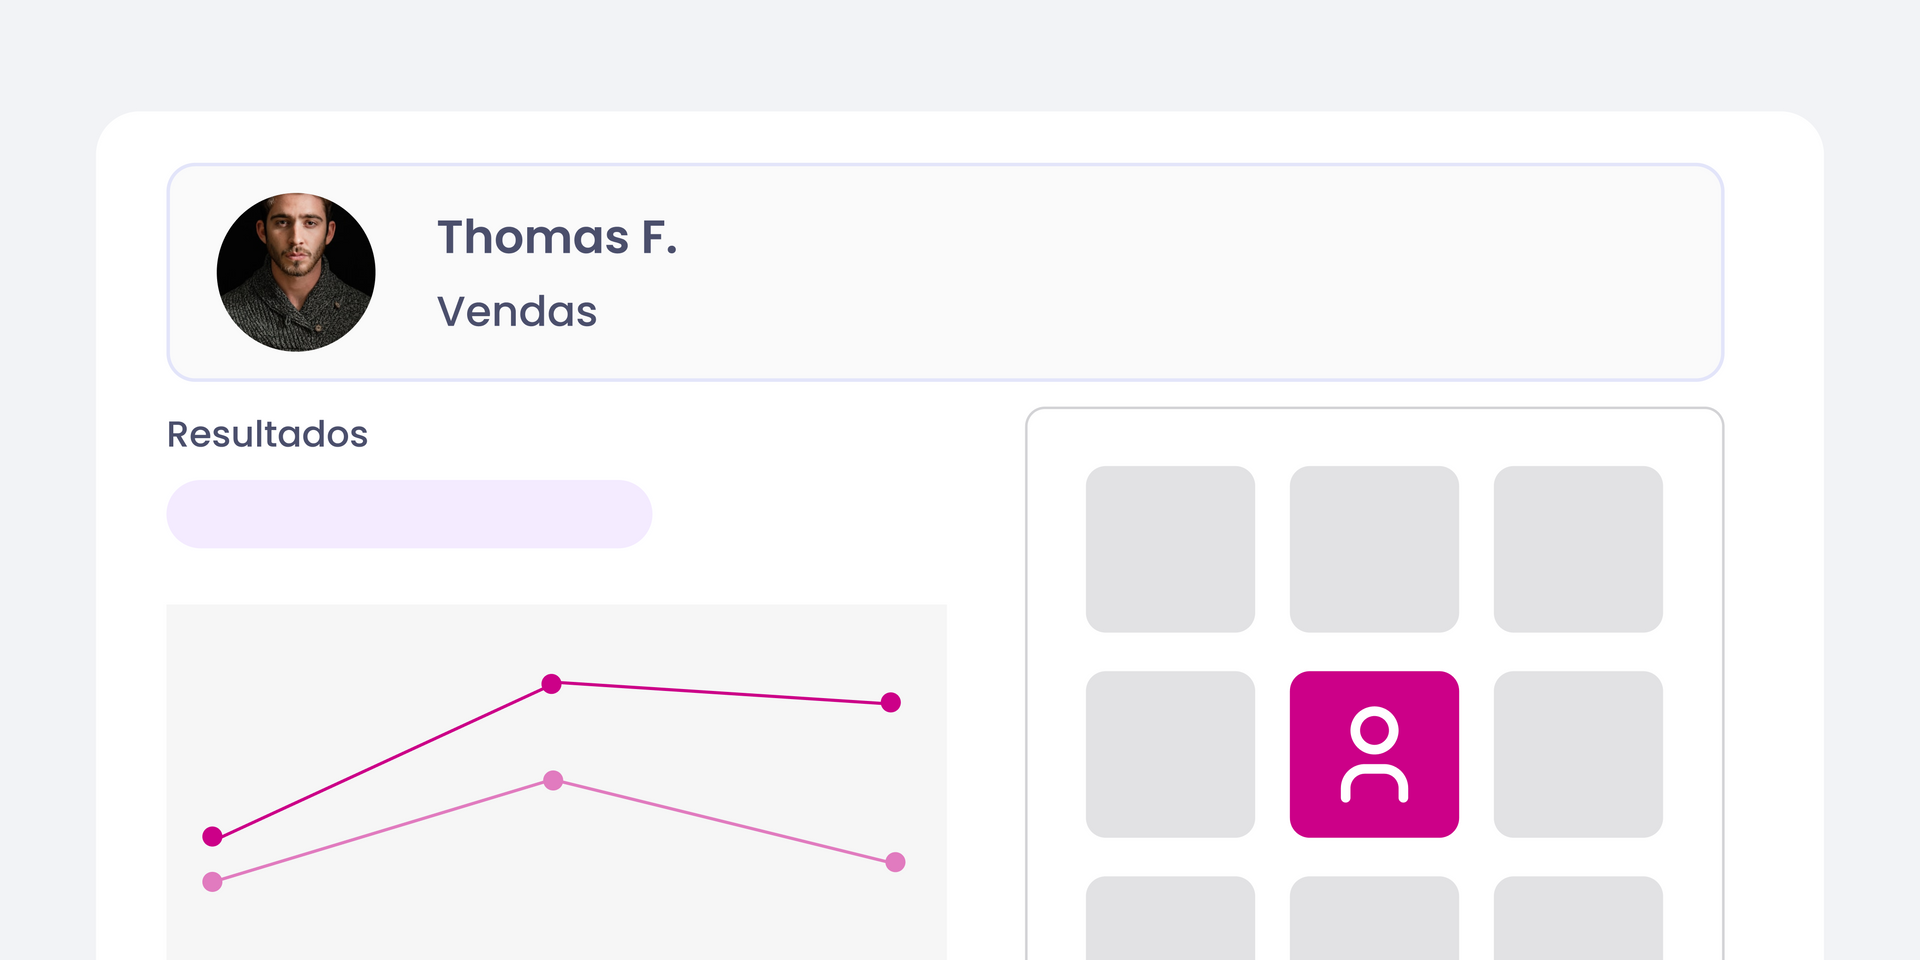Click the gray tile left of the user icon
The height and width of the screenshot is (960, 1920).
[x=1170, y=754]
